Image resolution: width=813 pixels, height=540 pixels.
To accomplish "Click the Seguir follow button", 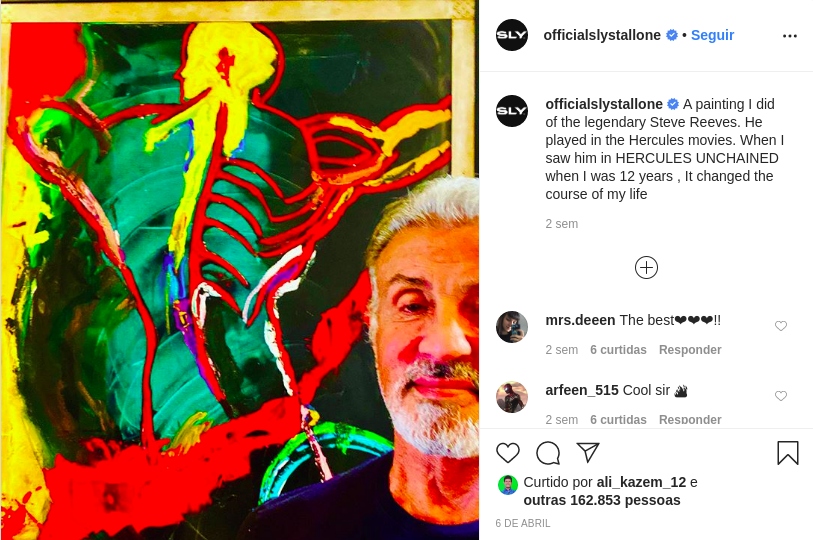I will pos(712,35).
